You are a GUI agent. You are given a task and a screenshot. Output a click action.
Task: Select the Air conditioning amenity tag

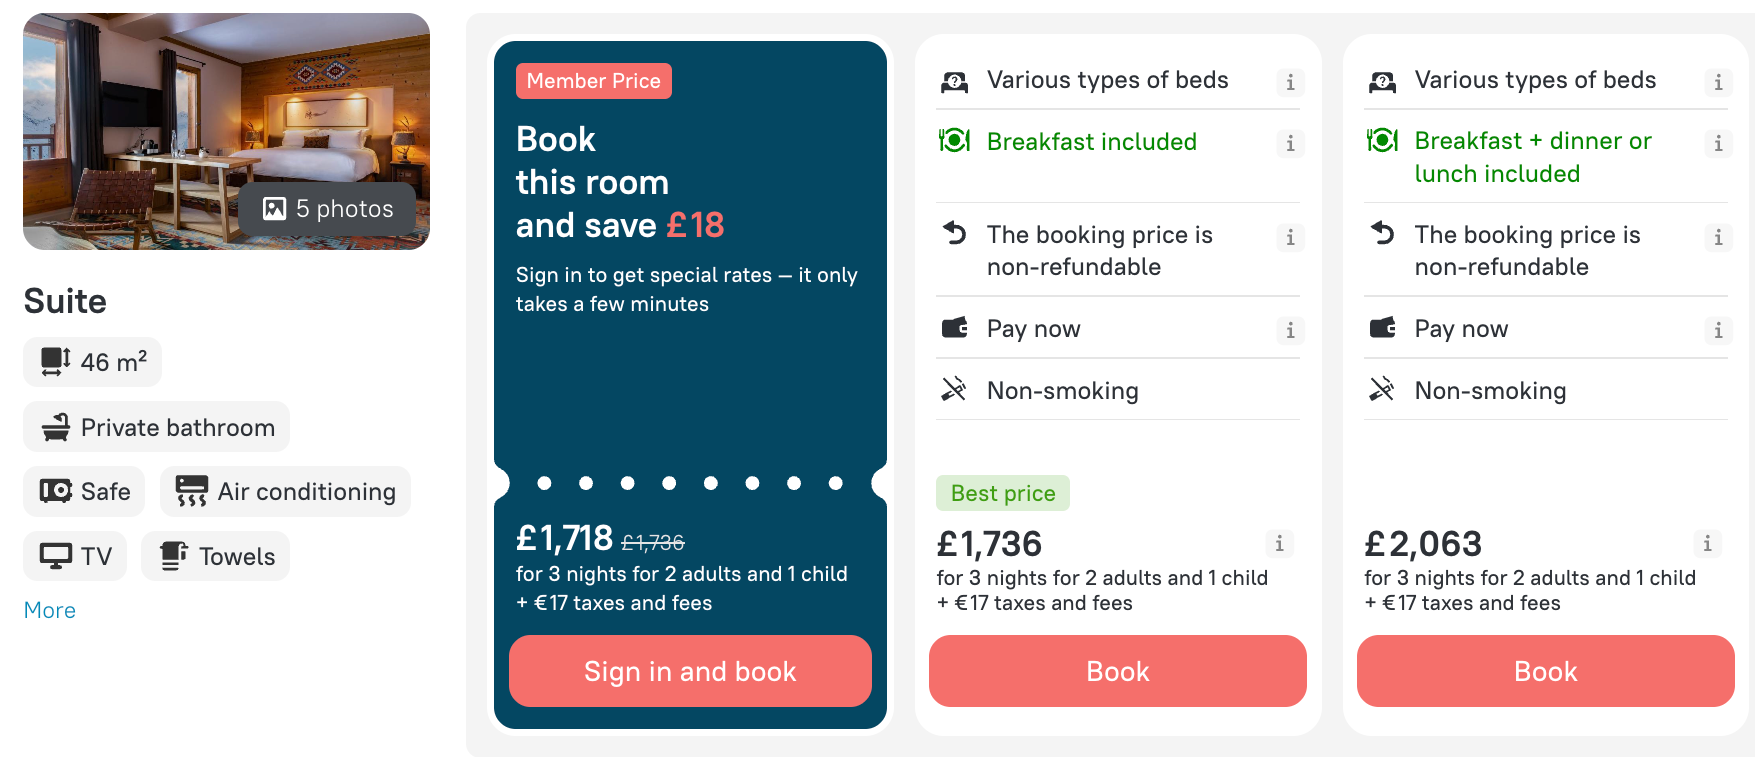pos(285,491)
